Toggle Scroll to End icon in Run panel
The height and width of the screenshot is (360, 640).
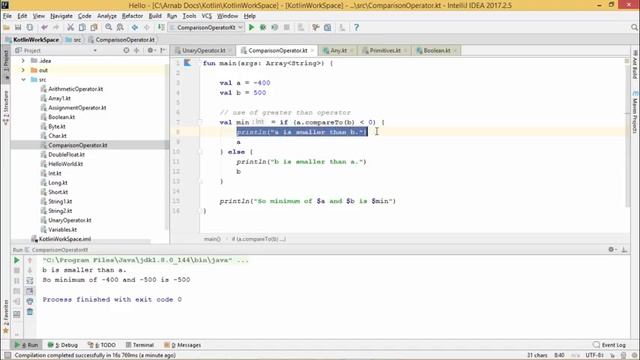click(30, 291)
